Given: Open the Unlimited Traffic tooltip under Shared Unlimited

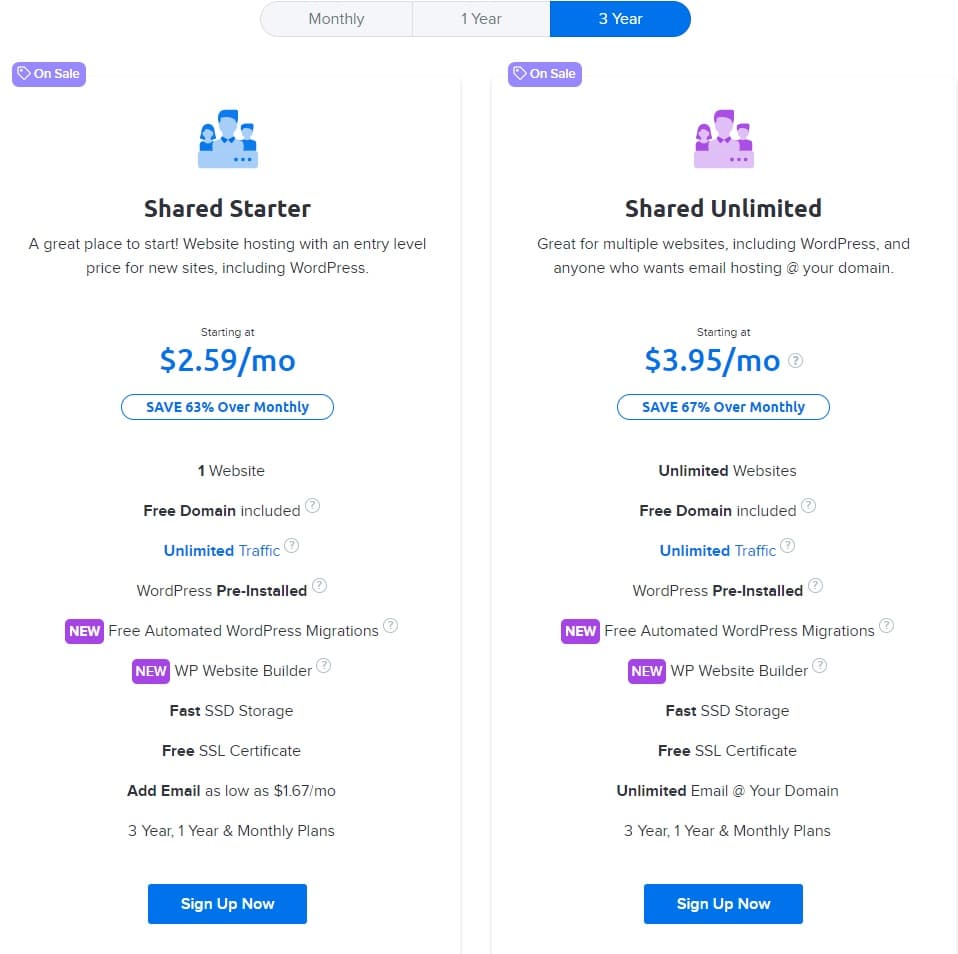Looking at the screenshot, I should coord(787,545).
